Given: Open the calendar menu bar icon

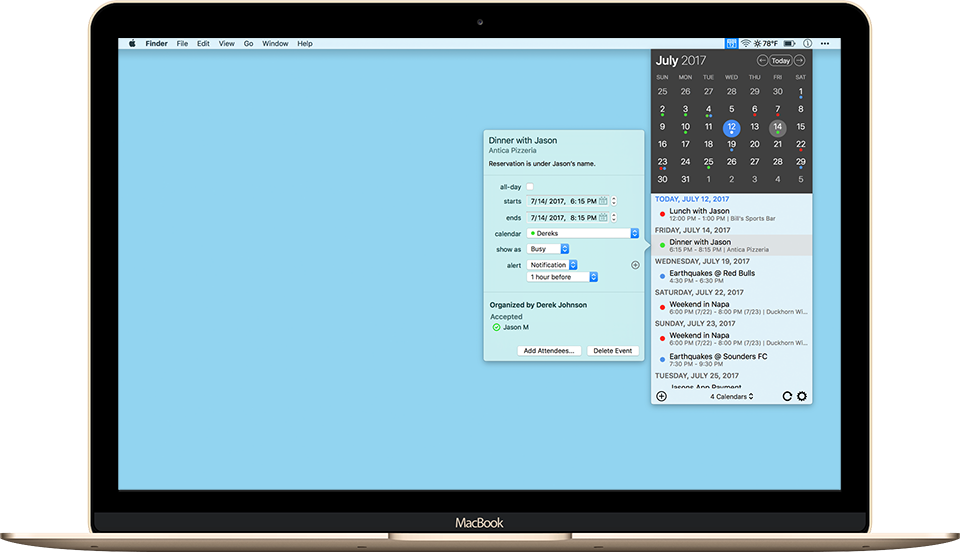Looking at the screenshot, I should [x=731, y=43].
